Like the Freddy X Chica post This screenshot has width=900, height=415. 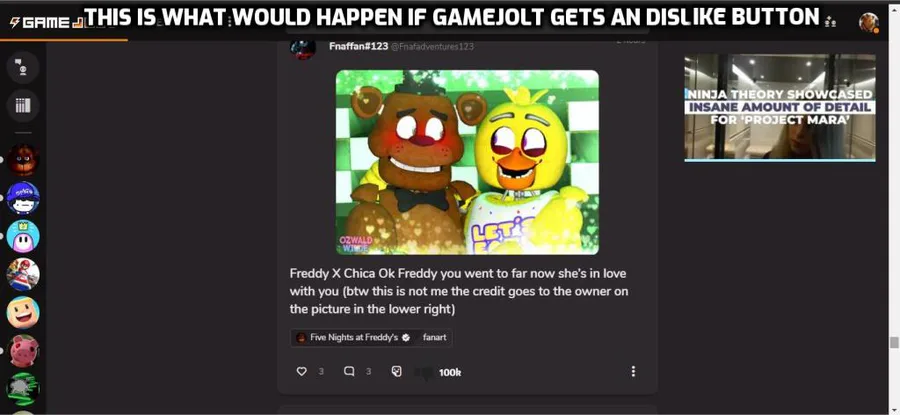pyautogui.click(x=301, y=371)
